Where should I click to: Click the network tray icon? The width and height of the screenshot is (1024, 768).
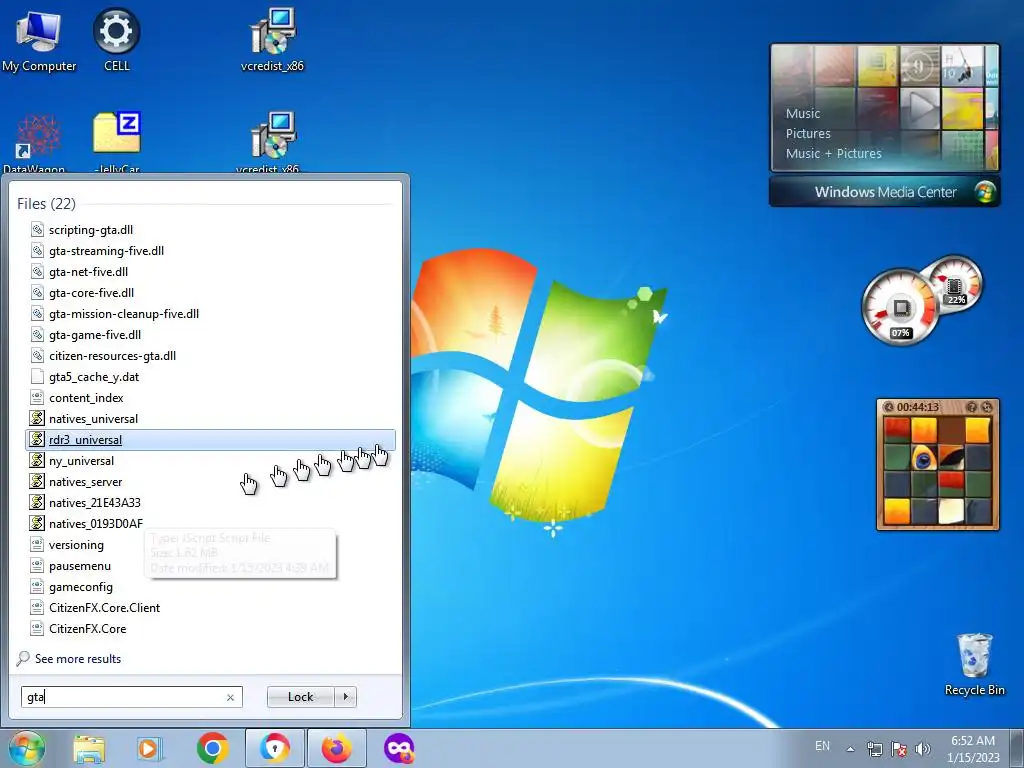tap(874, 749)
